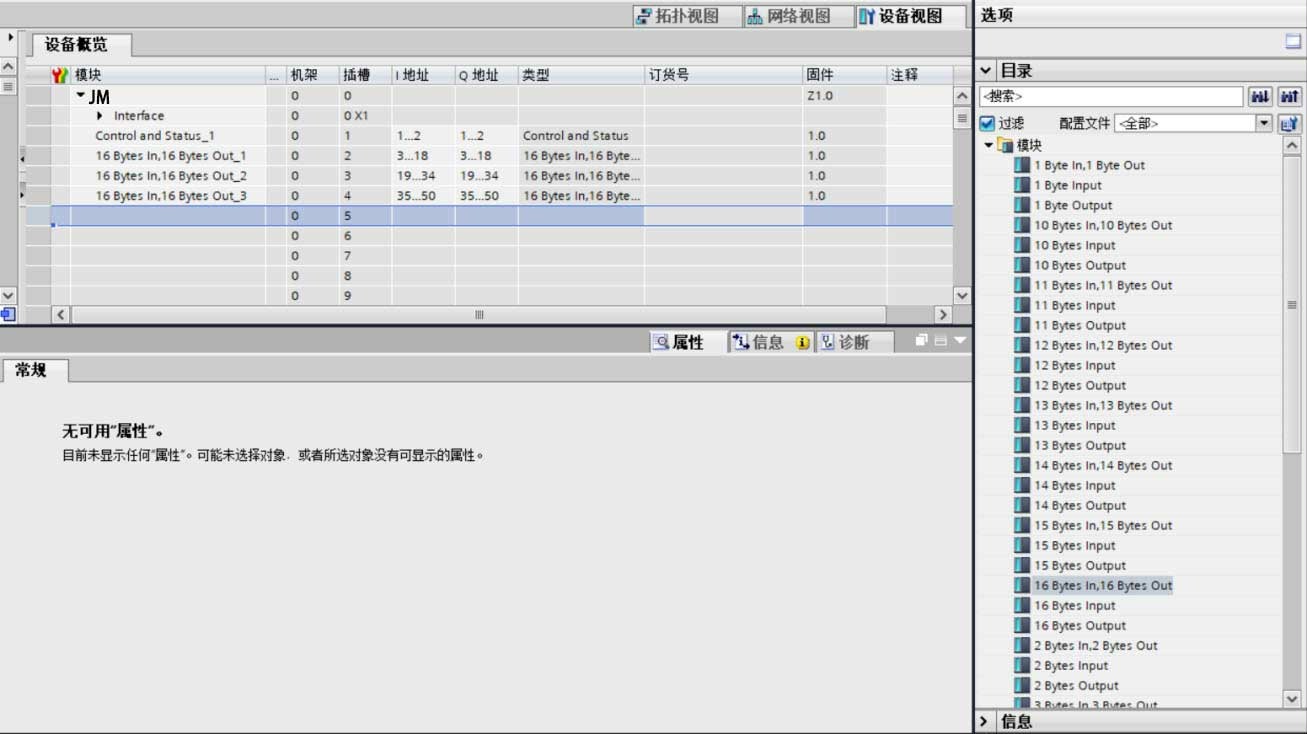
Task: Collapse the JM device tree node
Action: pyautogui.click(x=81, y=96)
